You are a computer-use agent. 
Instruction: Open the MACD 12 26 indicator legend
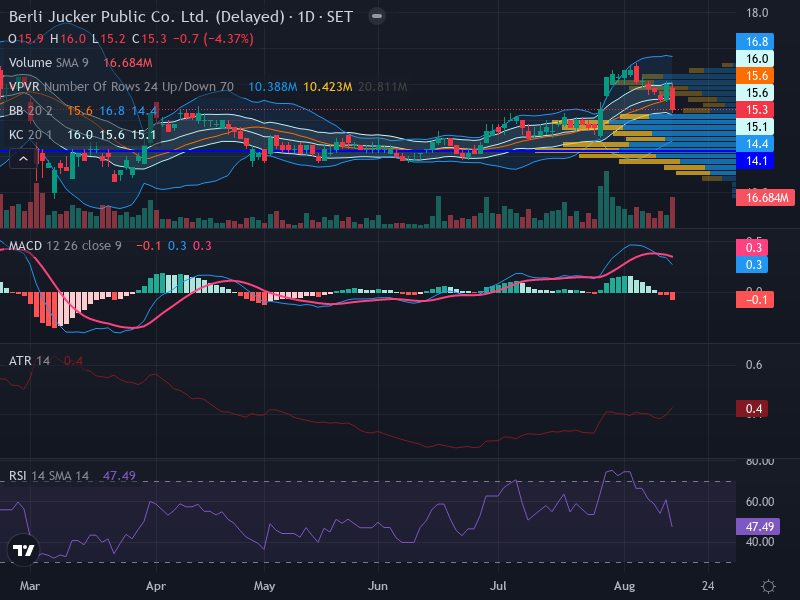tap(65, 246)
